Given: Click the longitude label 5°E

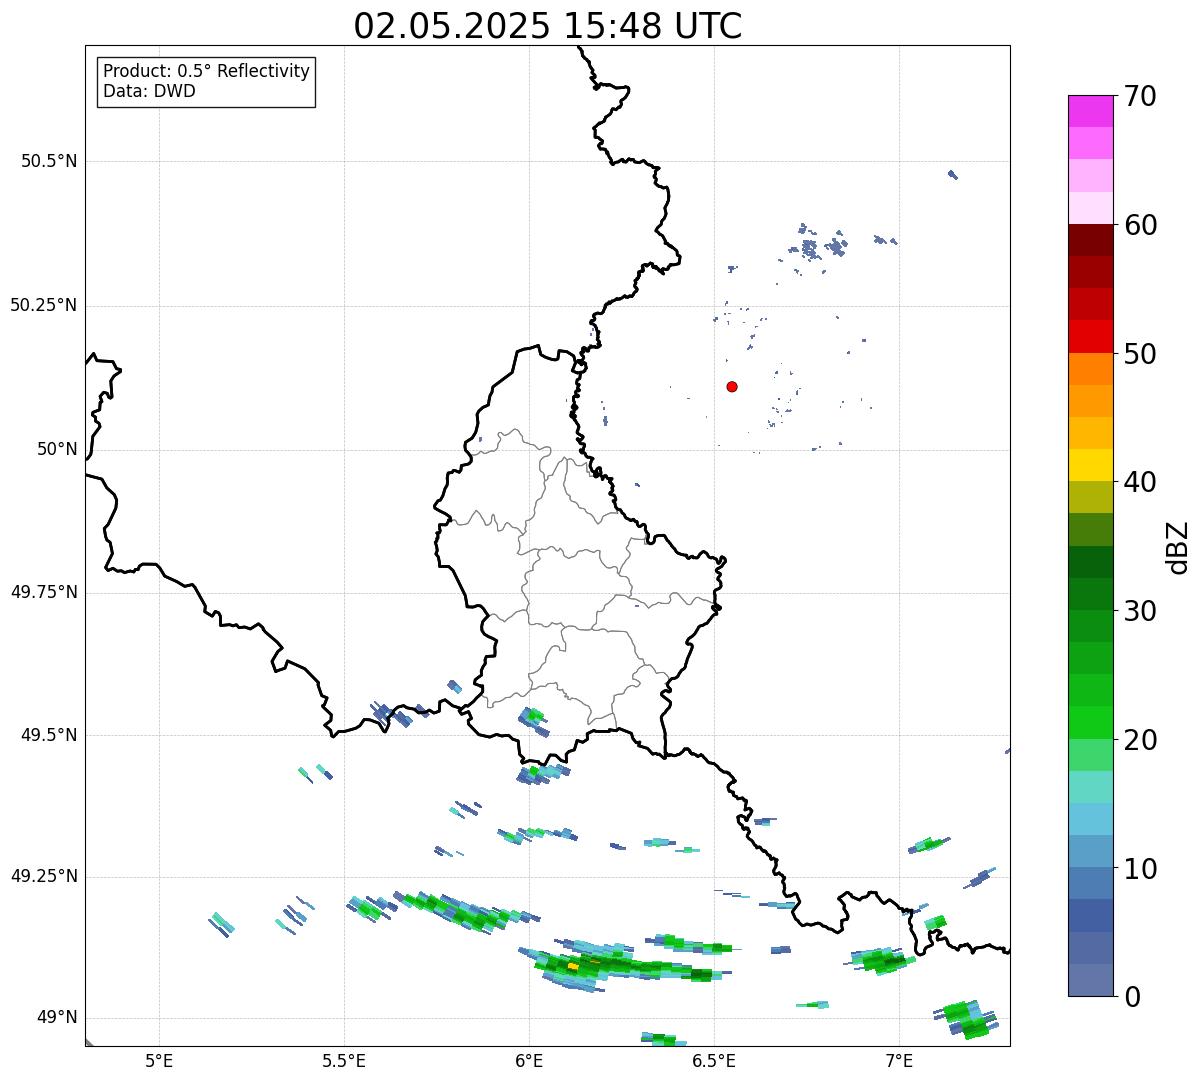Looking at the screenshot, I should [x=159, y=1061].
